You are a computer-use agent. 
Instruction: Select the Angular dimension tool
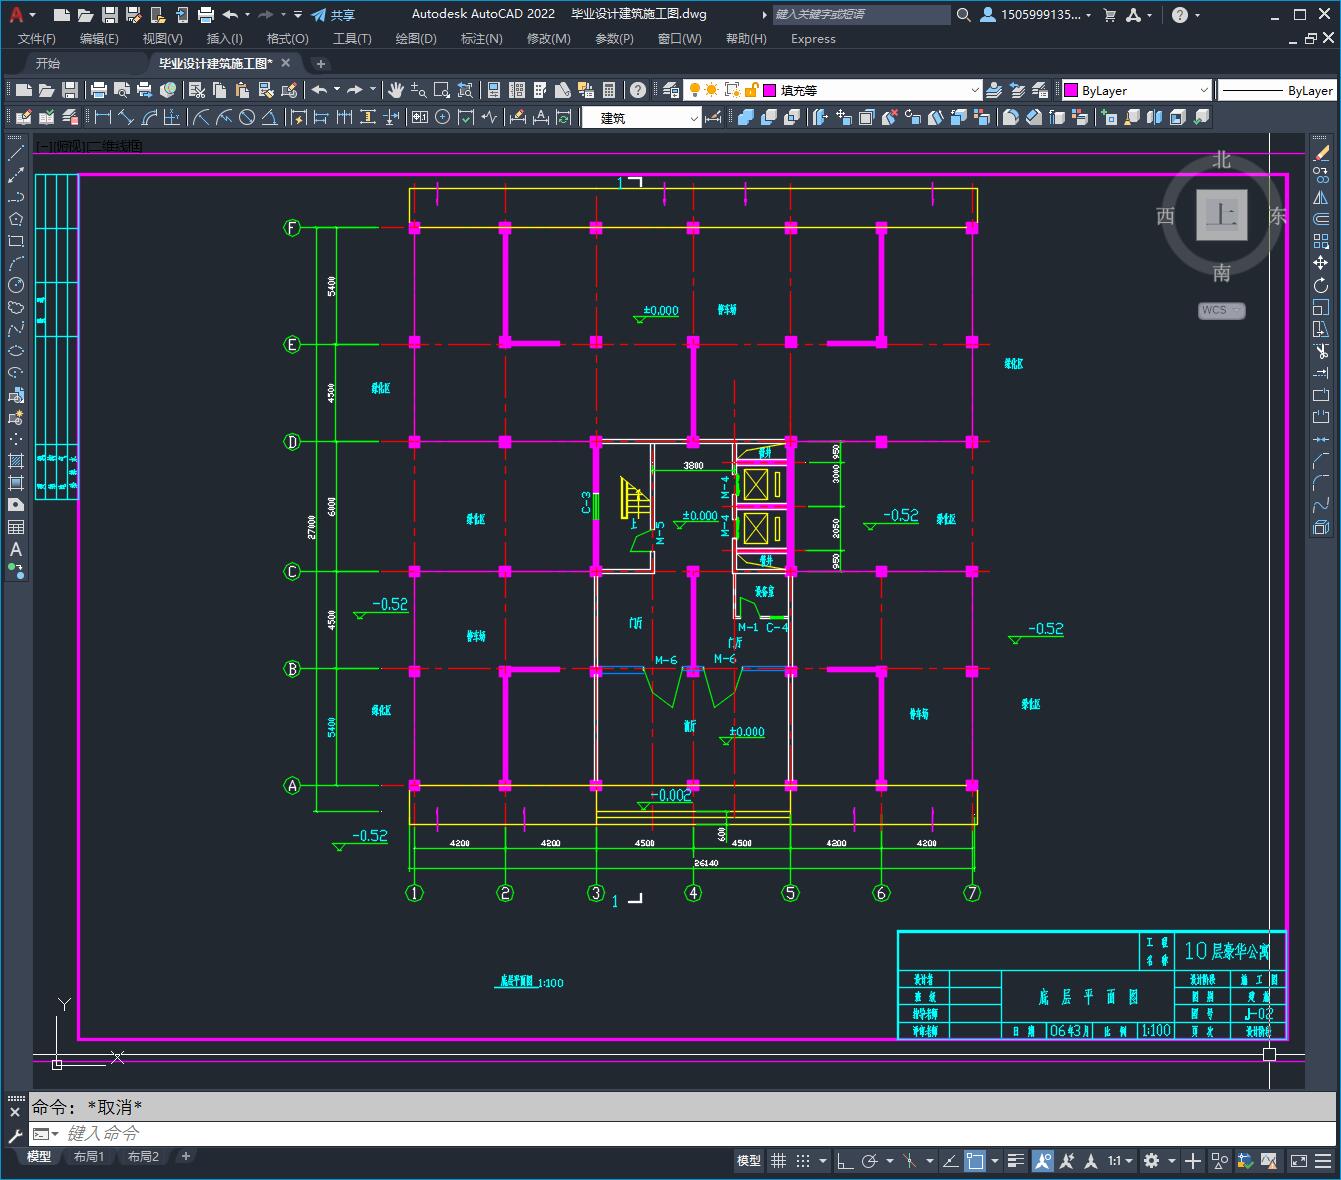point(269,117)
